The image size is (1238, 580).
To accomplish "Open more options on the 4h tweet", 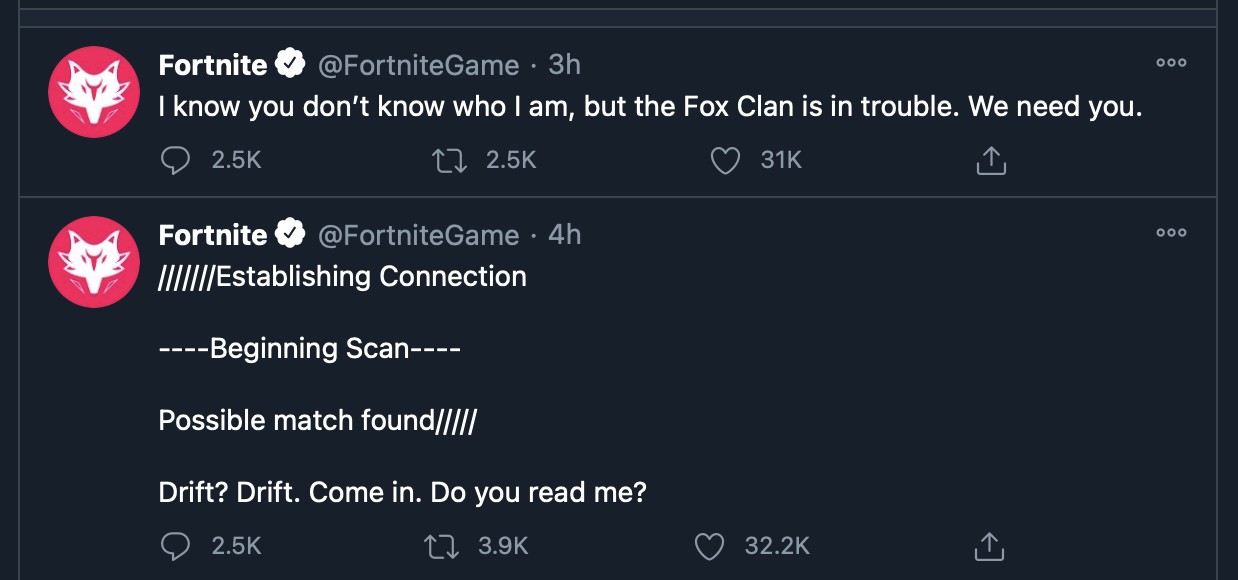I will click(x=1171, y=233).
